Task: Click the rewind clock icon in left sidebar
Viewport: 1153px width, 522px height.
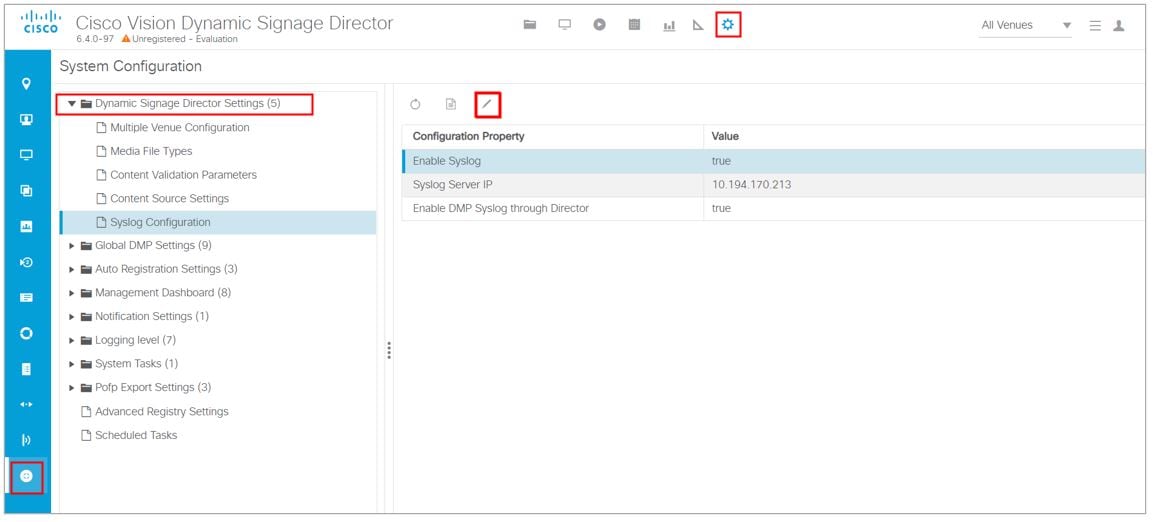Action: 26,262
